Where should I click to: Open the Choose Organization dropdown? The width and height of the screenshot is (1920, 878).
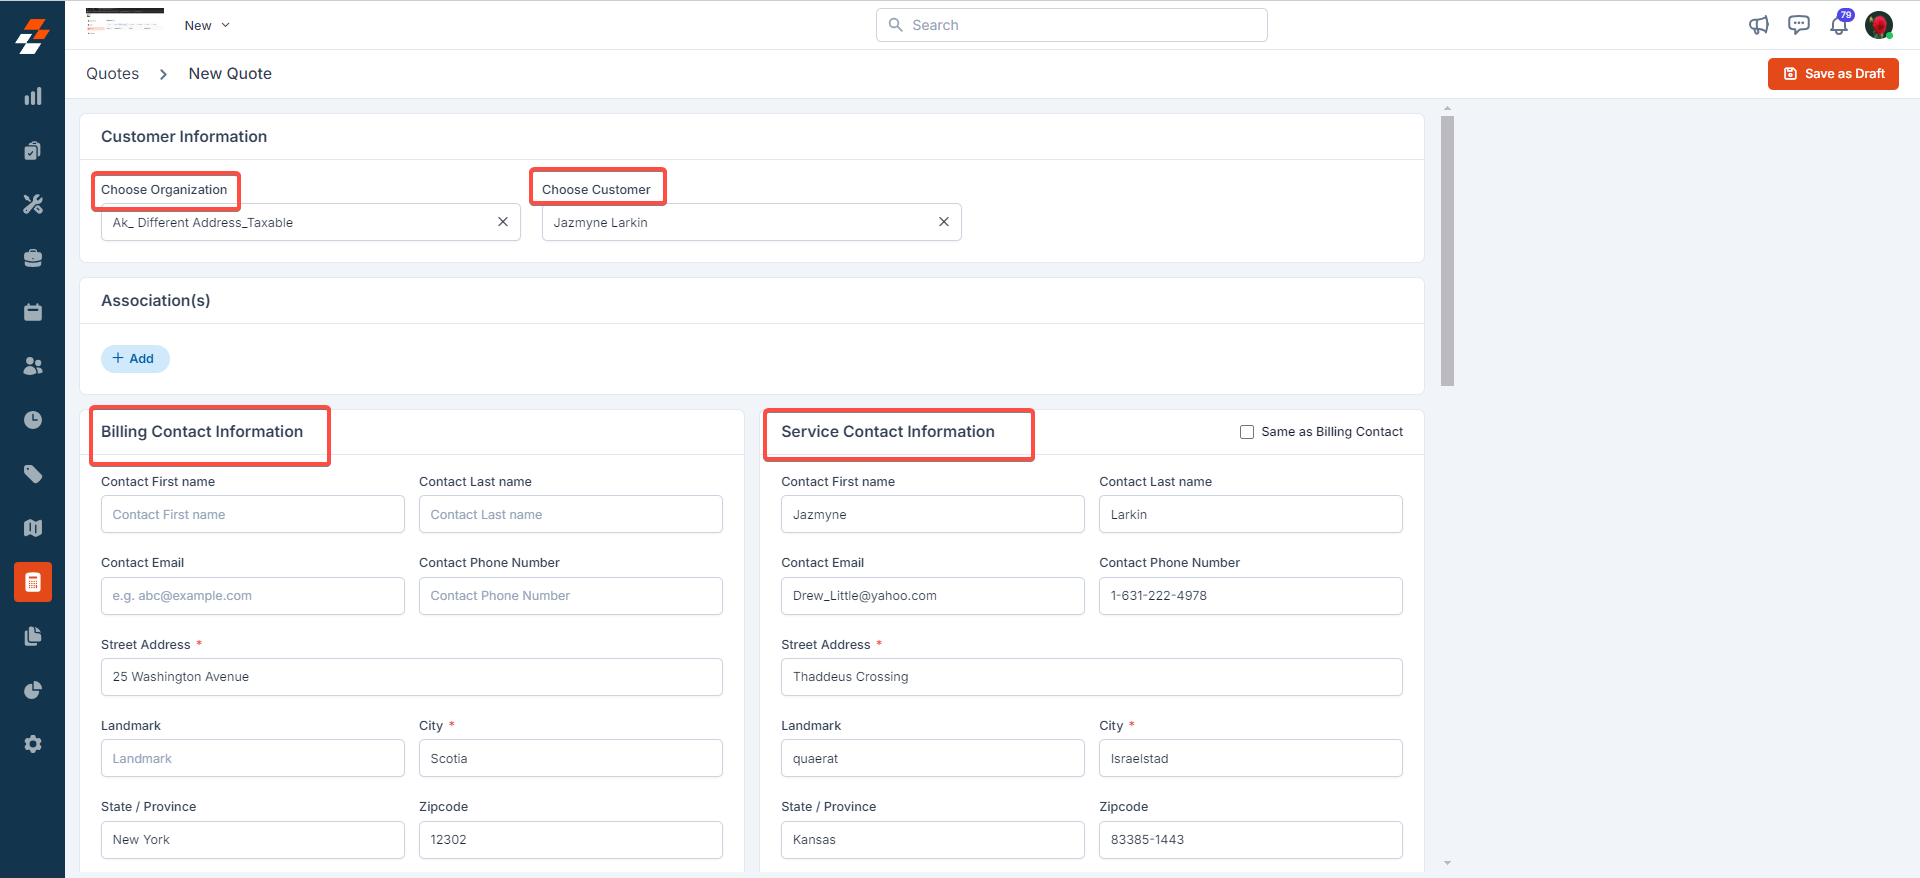[x=300, y=222]
